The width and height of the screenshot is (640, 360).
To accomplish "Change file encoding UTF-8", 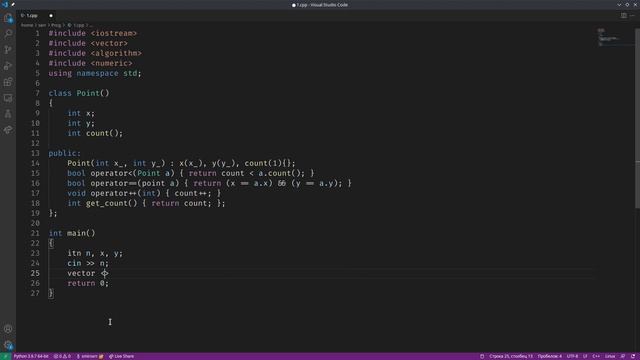I will point(572,356).
